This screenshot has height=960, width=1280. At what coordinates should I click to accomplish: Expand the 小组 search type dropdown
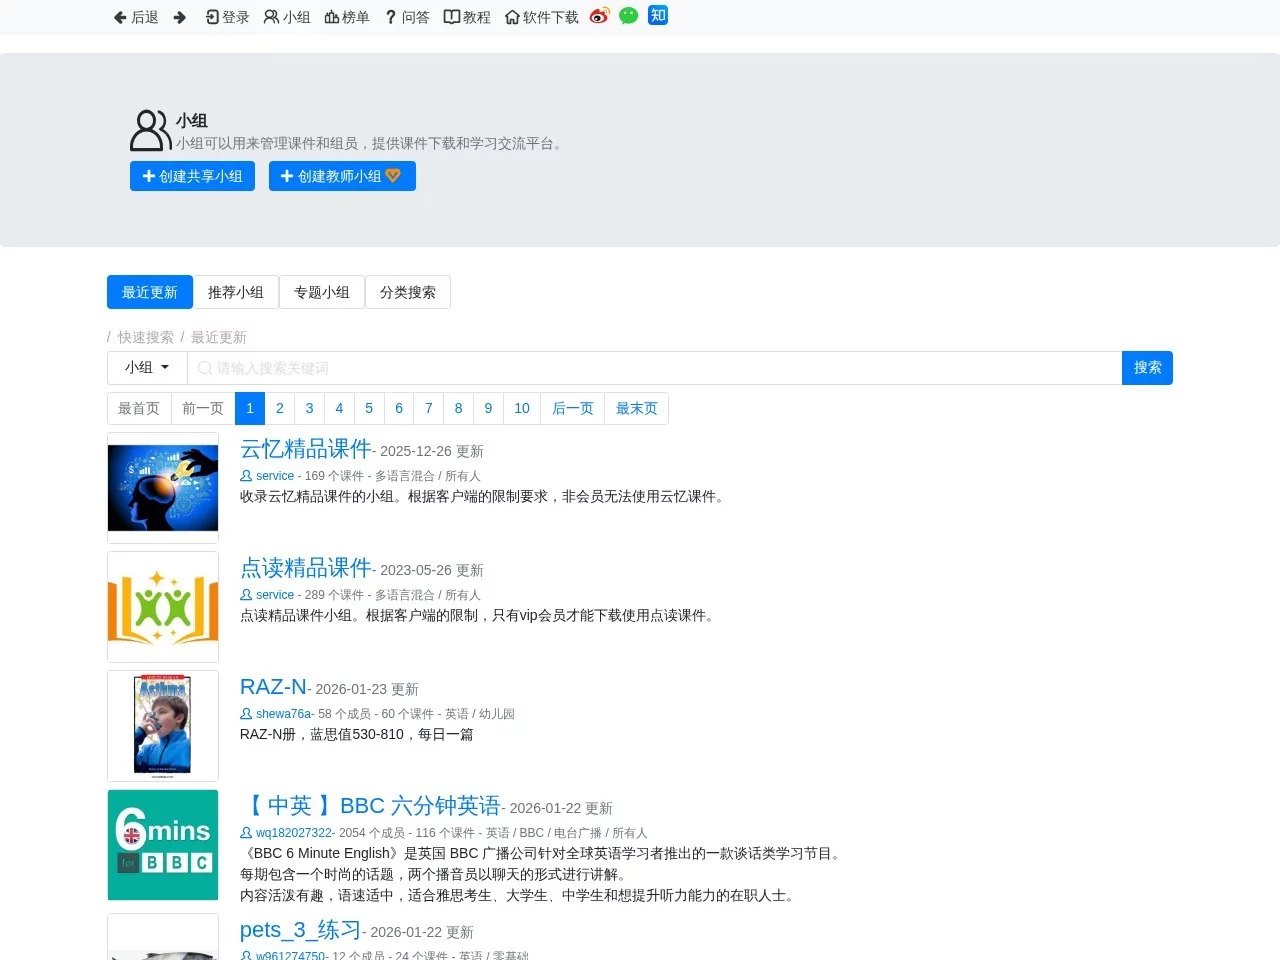pos(147,368)
